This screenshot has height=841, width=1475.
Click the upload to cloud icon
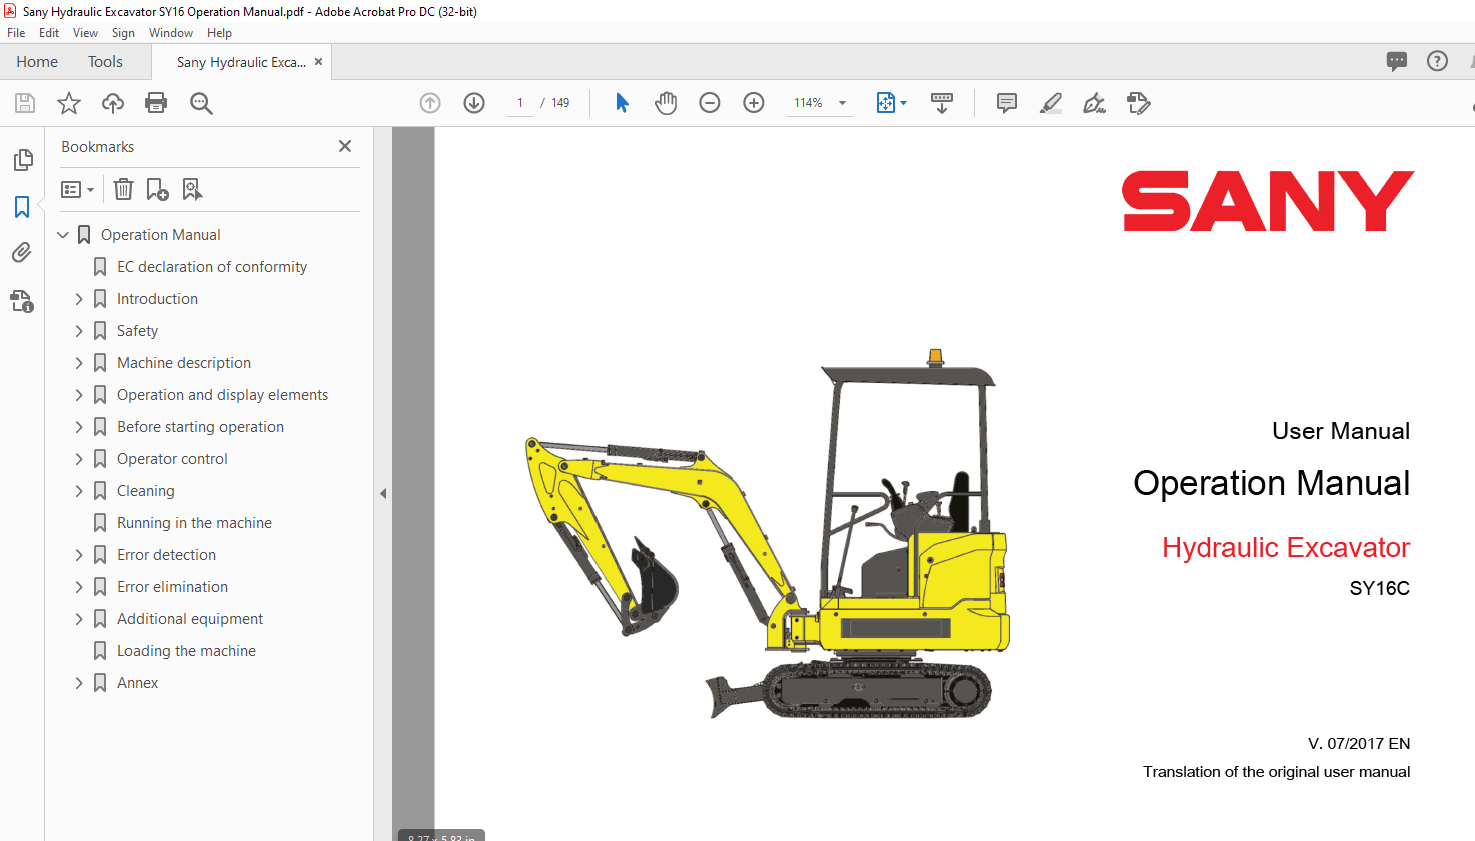(x=113, y=103)
